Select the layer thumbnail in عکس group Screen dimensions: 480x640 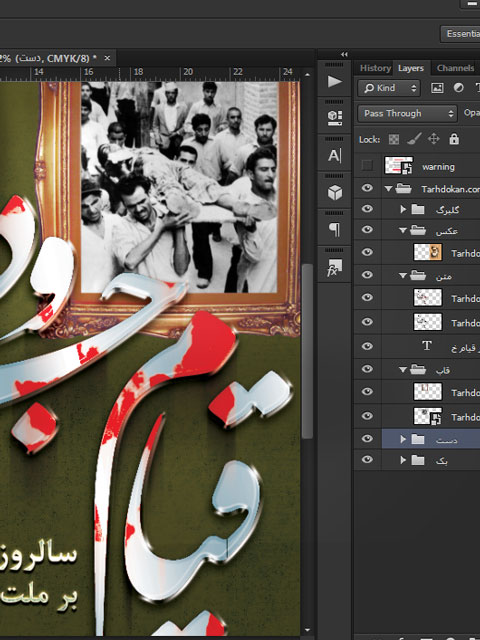coord(427,252)
